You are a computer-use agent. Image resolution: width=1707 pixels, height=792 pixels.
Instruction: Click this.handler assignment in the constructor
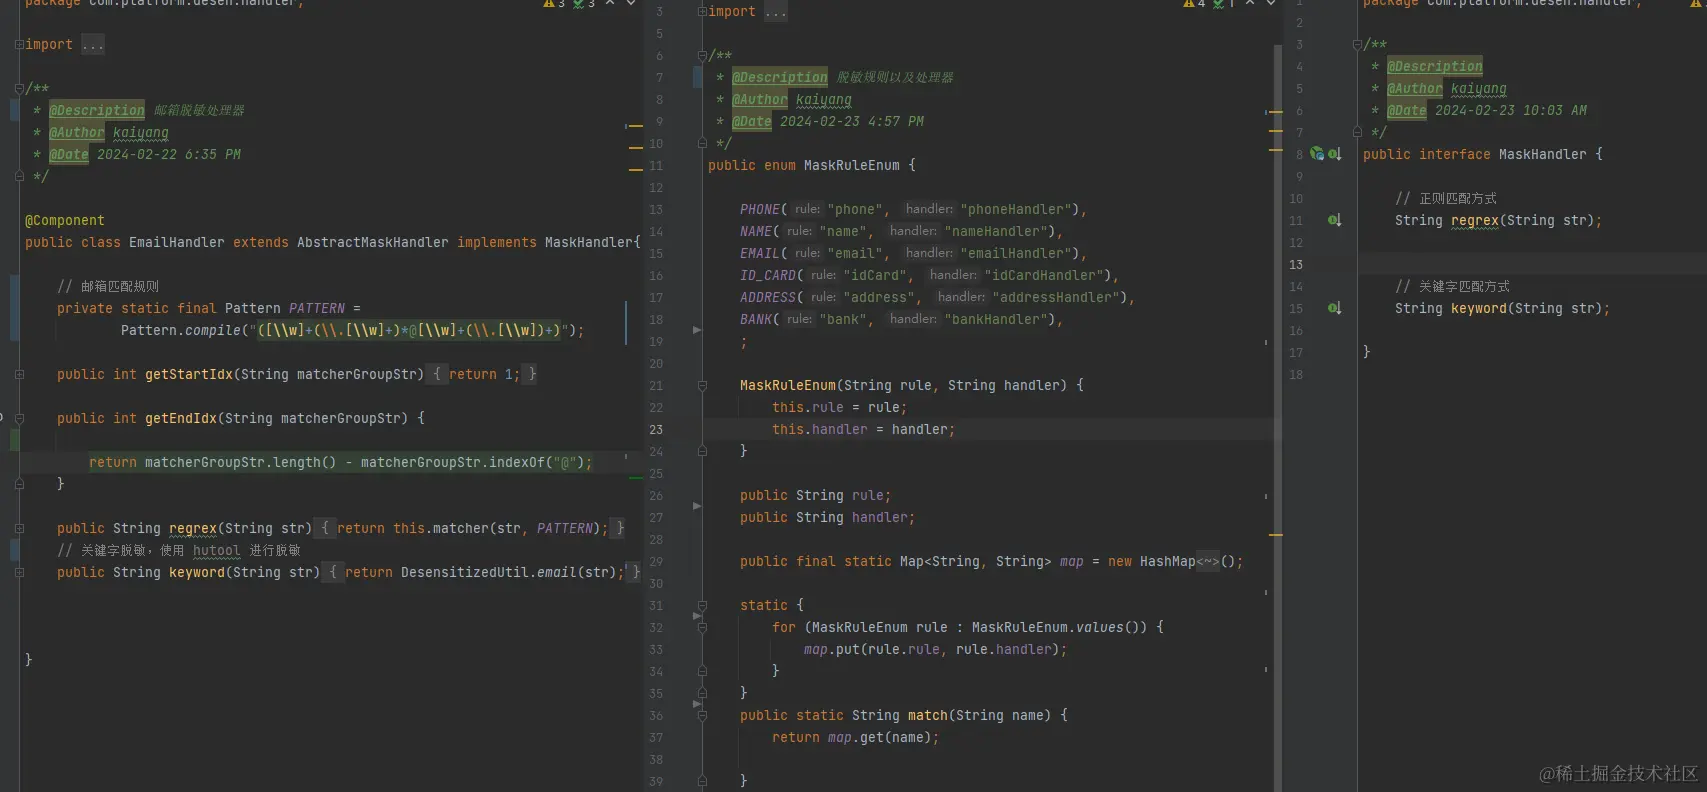[863, 429]
